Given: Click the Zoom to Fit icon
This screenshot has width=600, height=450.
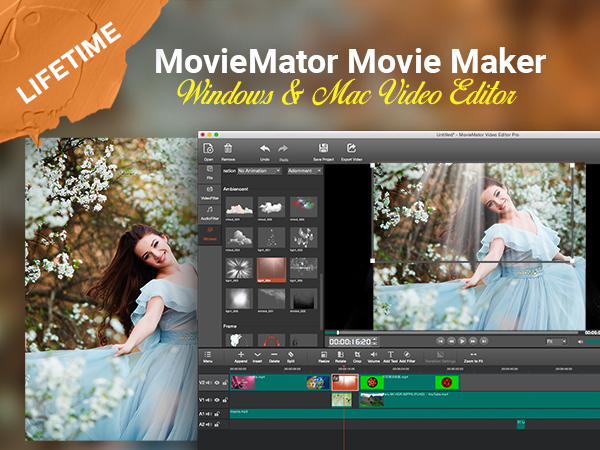Looking at the screenshot, I should pos(473,354).
